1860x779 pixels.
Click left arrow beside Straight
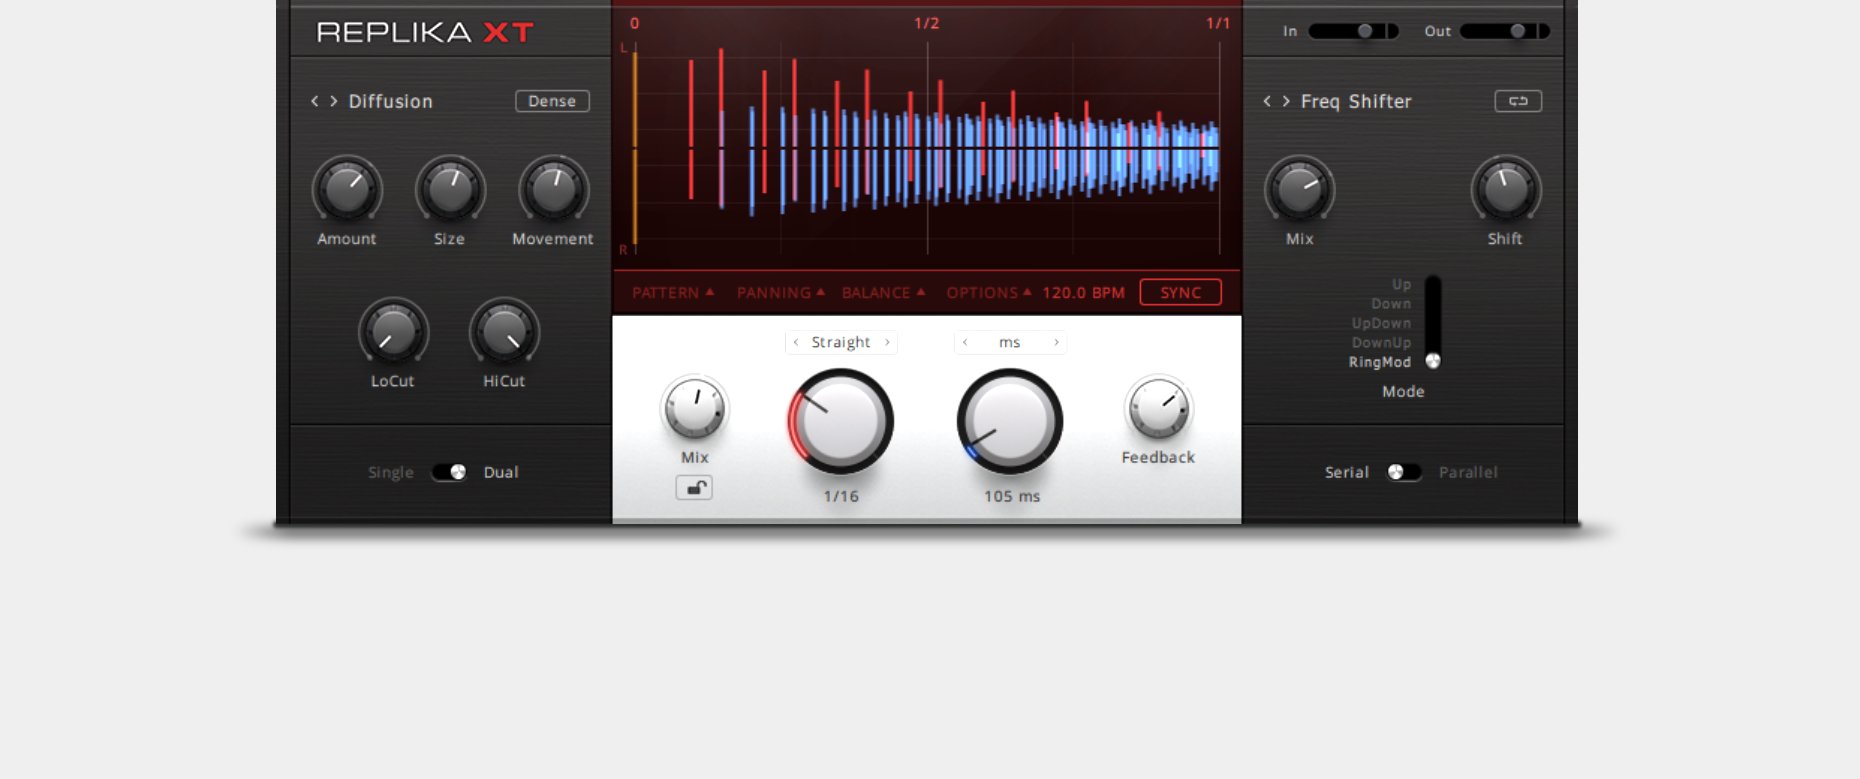796,342
